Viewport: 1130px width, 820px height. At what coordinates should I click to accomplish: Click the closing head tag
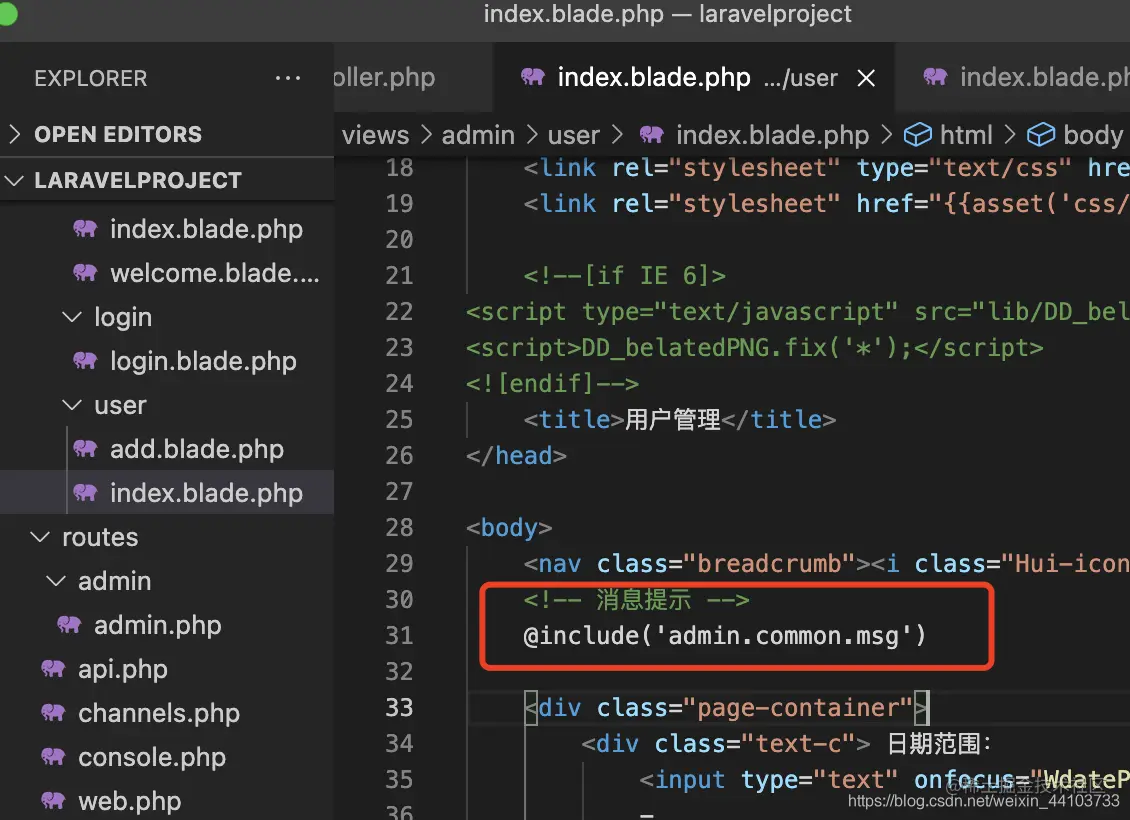[x=516, y=455]
